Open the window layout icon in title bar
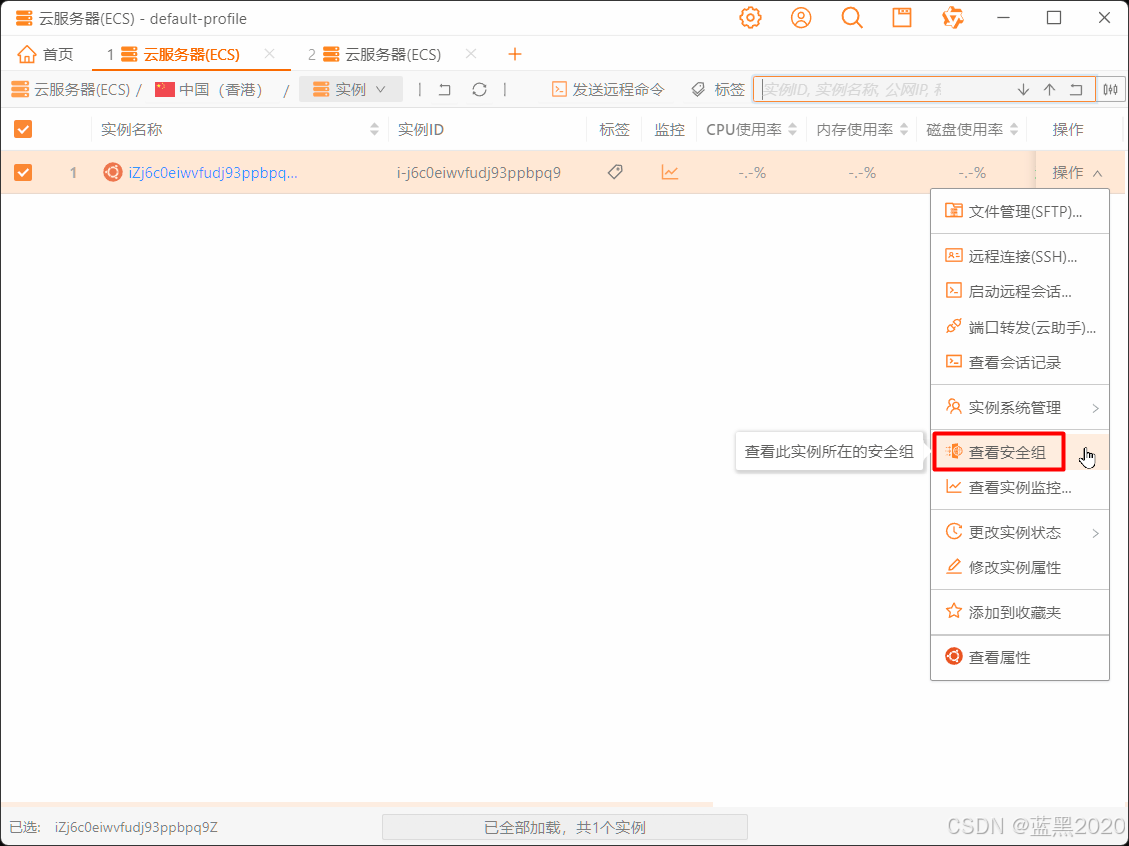 point(901,18)
